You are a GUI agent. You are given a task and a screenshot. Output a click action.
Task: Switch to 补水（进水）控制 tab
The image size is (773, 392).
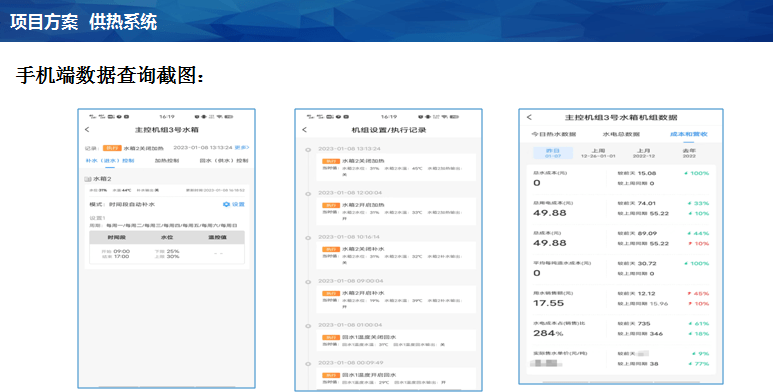[x=110, y=161]
